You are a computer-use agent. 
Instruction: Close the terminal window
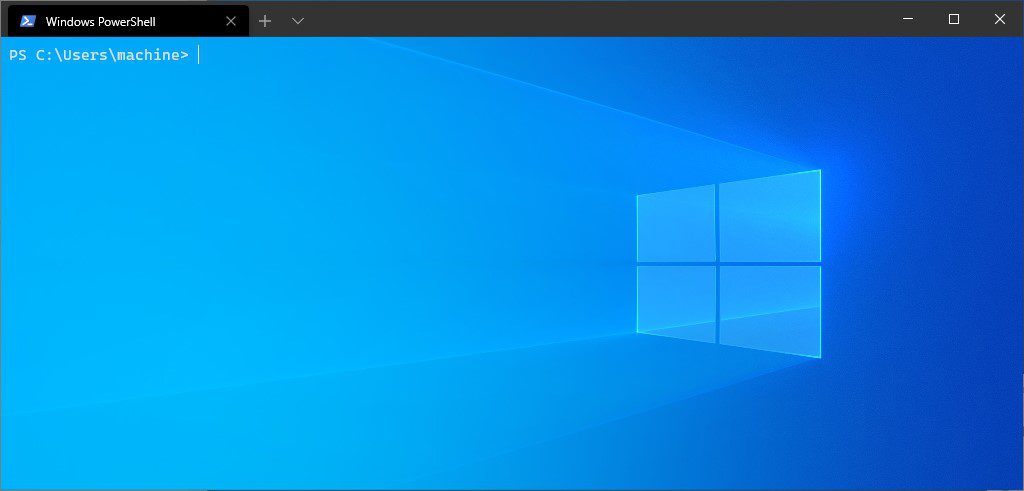pyautogui.click(x=999, y=19)
